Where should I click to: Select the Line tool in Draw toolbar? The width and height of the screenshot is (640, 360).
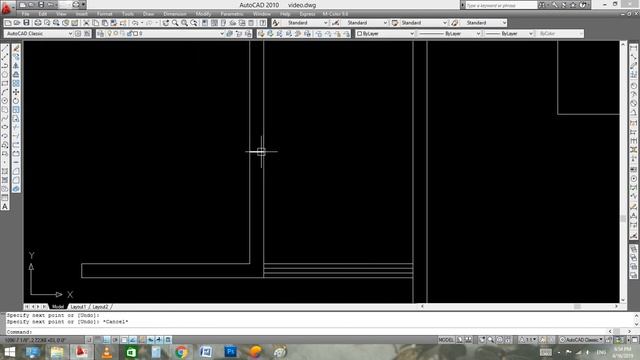5,48
